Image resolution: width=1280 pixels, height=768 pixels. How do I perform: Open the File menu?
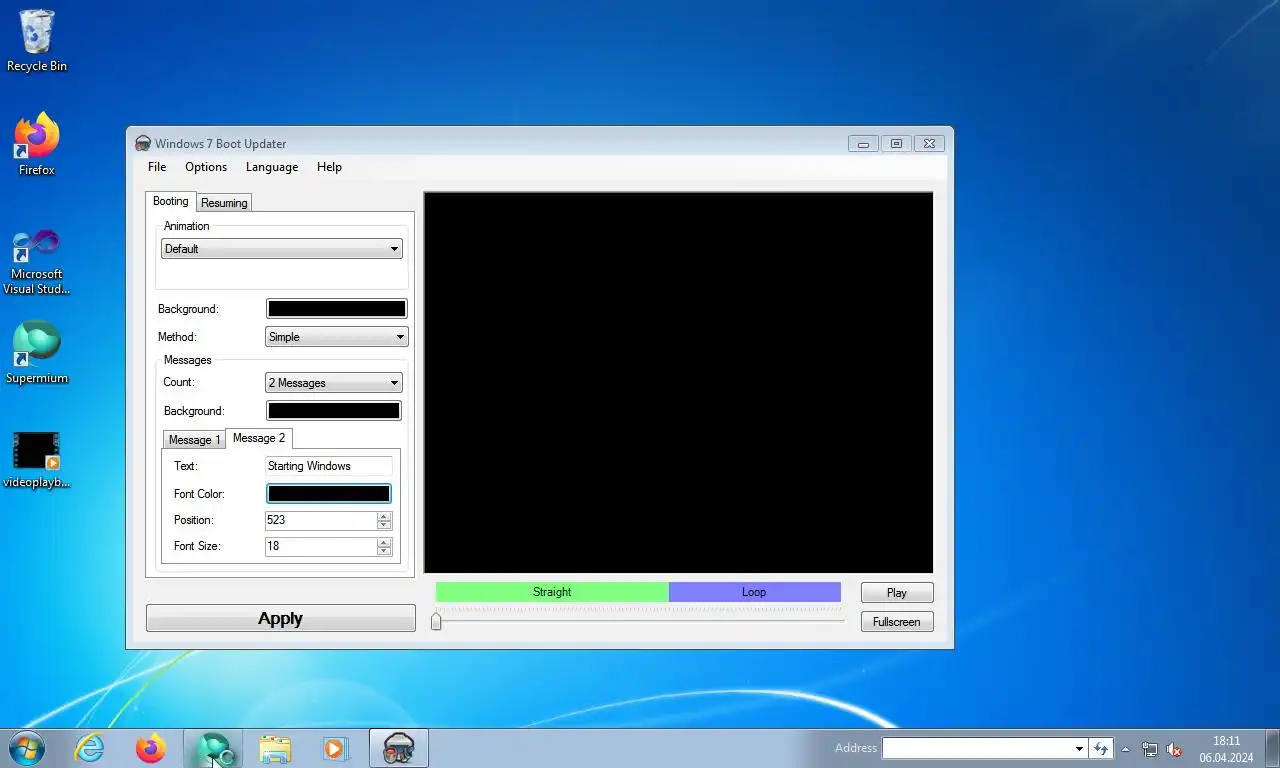coord(157,167)
